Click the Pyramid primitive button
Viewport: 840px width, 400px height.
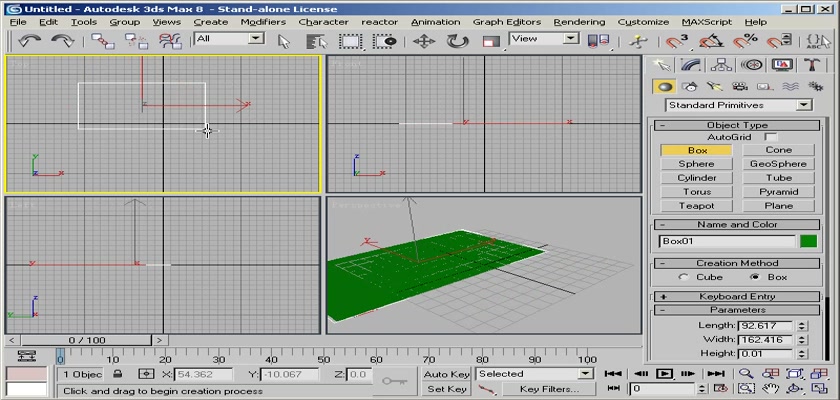point(778,192)
